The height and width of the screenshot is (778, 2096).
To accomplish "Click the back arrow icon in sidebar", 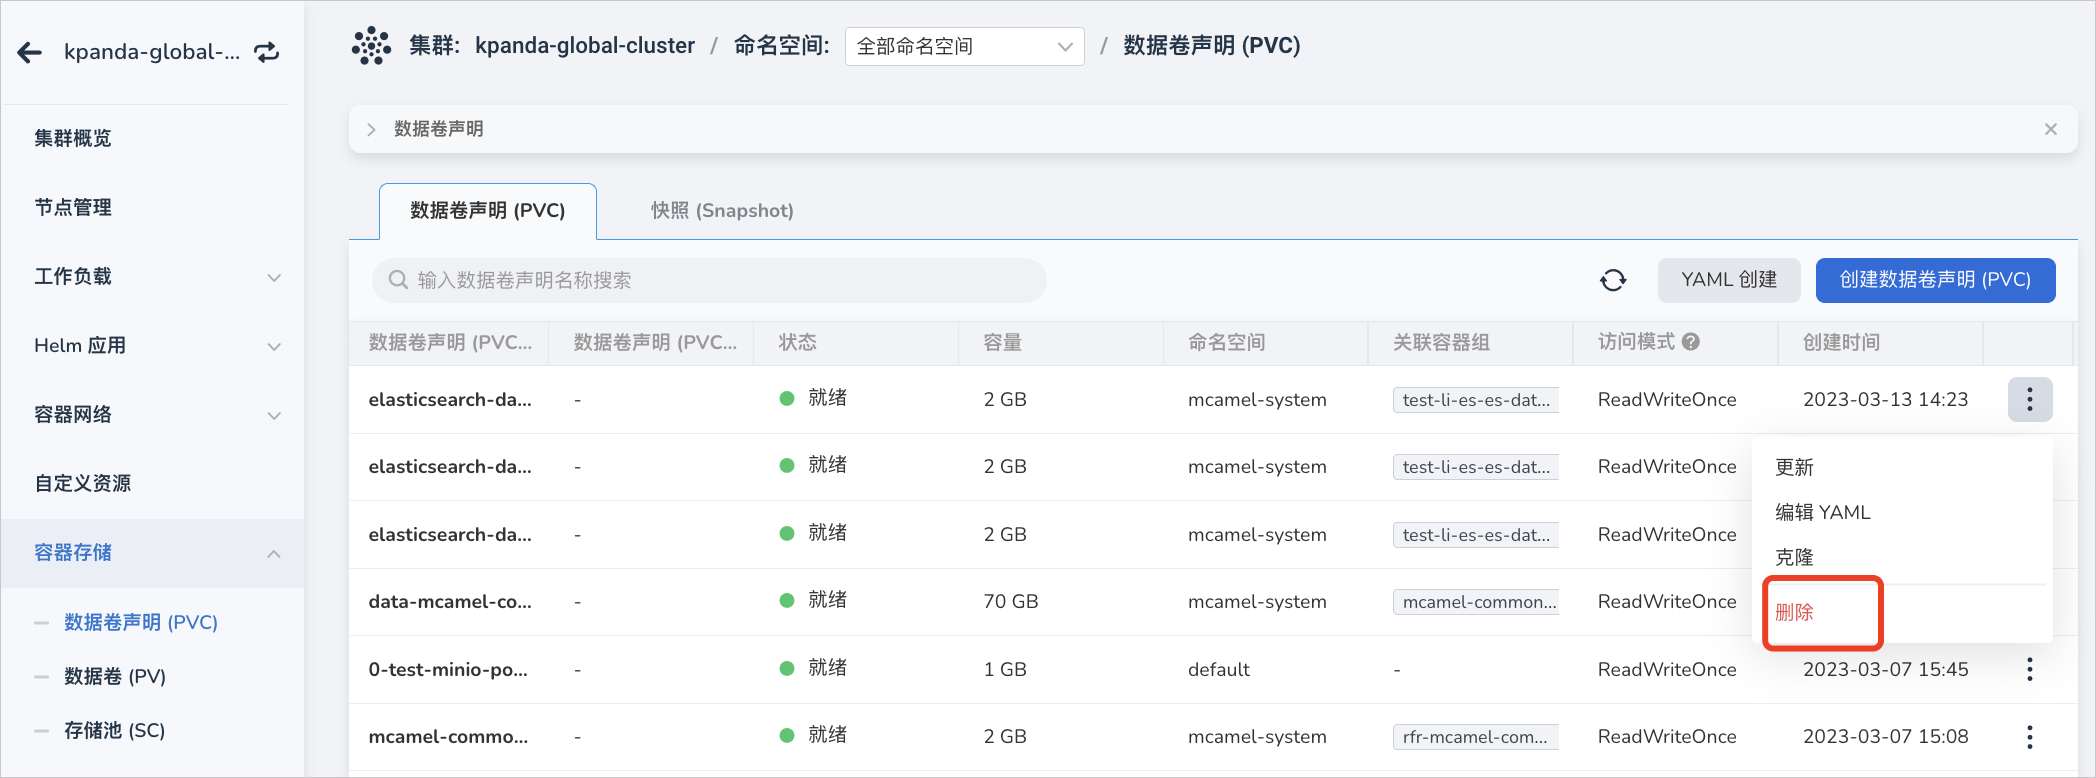I will click(30, 52).
